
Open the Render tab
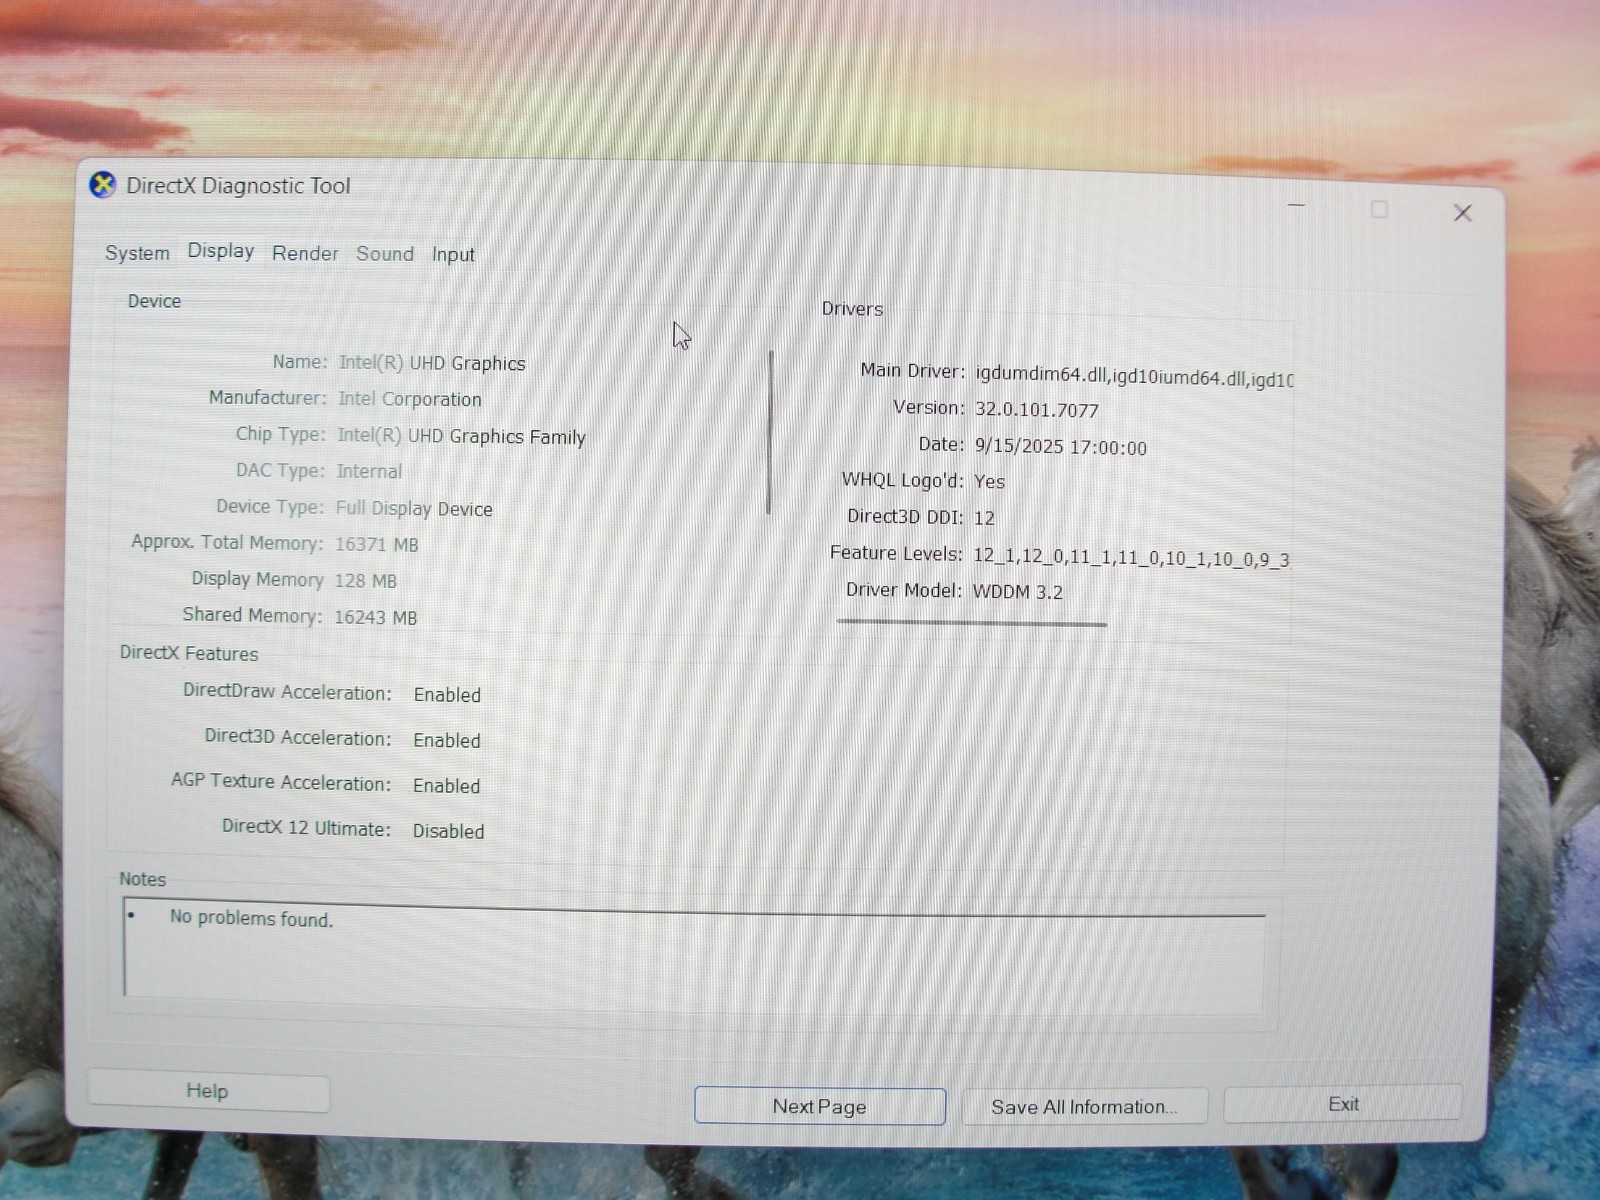(305, 254)
